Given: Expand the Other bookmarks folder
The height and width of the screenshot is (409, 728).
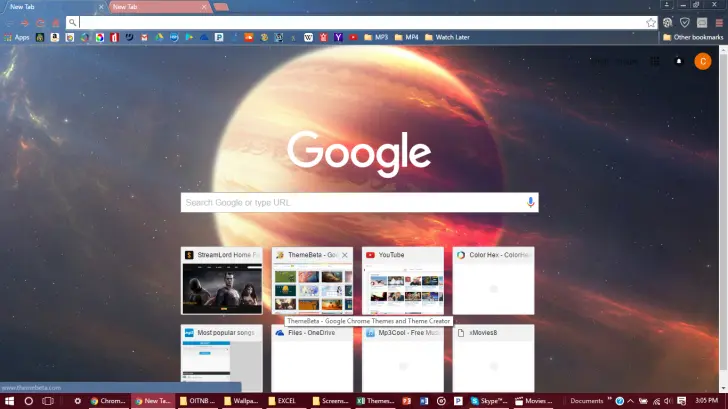Looking at the screenshot, I should click(x=693, y=37).
